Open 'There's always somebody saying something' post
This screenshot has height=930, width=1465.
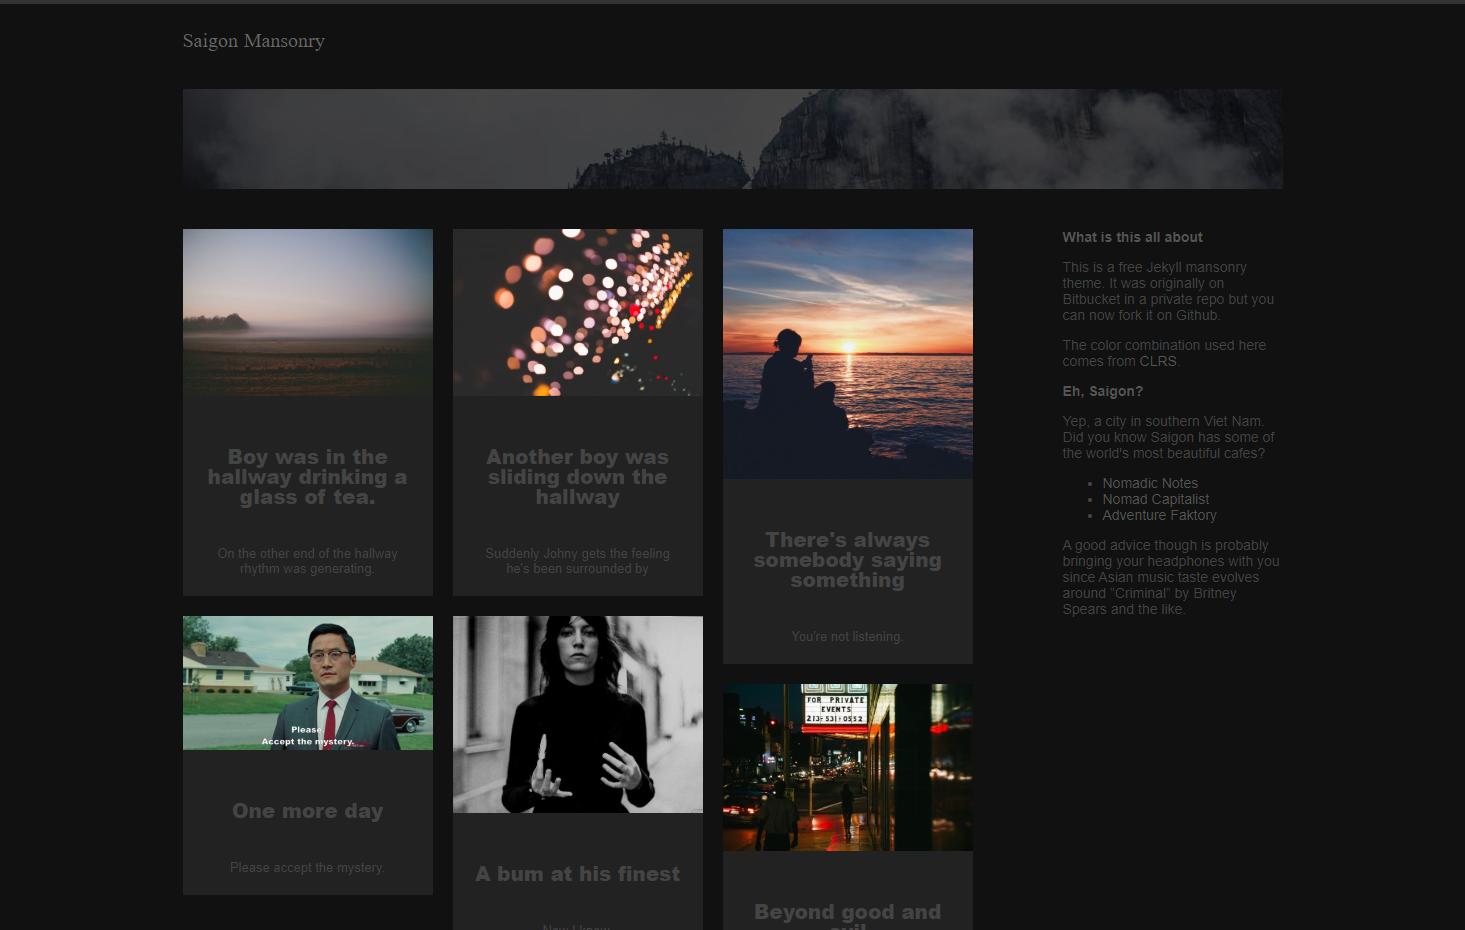coord(847,559)
